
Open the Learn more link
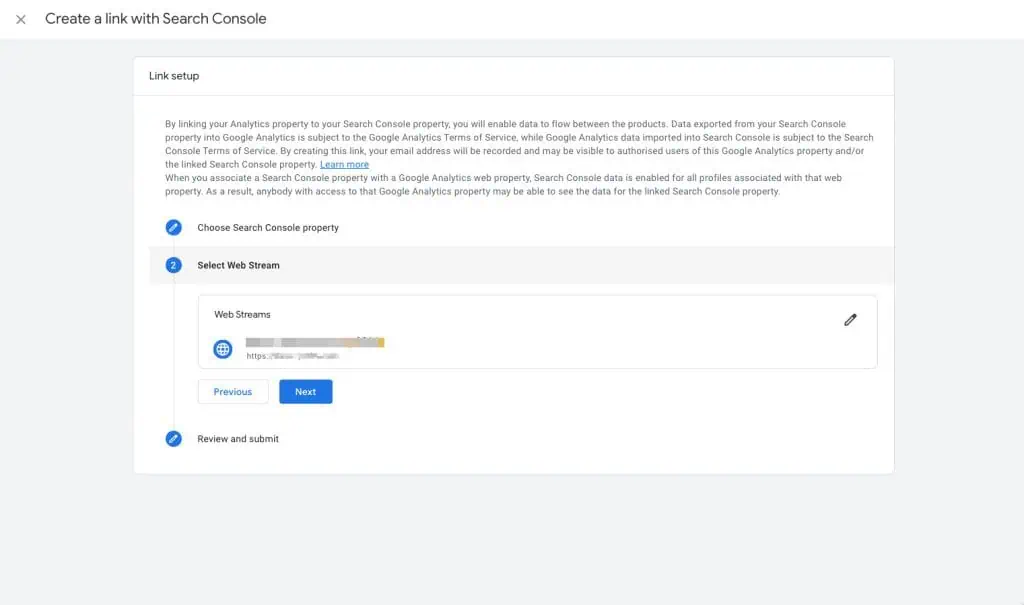point(344,164)
